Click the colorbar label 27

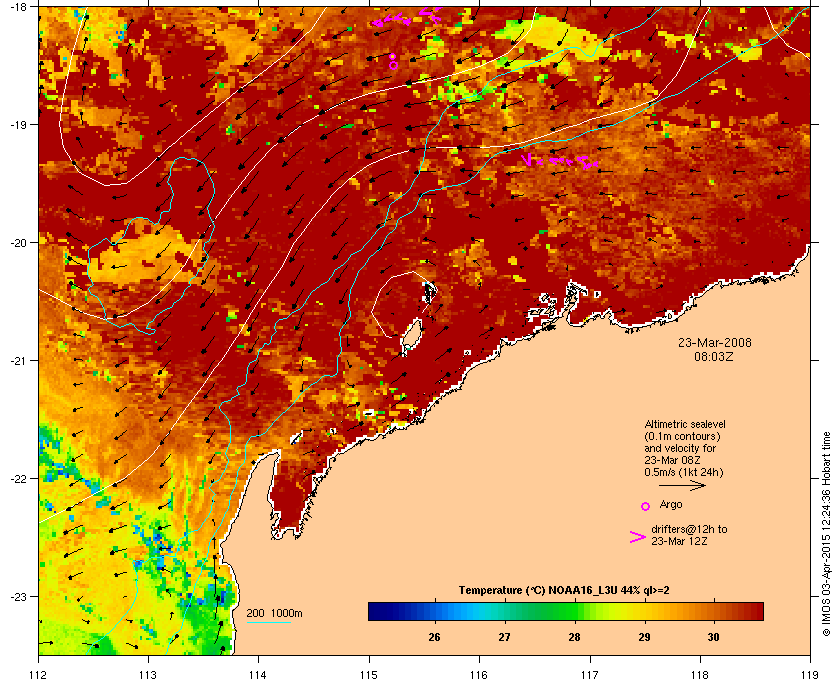[x=504, y=637]
